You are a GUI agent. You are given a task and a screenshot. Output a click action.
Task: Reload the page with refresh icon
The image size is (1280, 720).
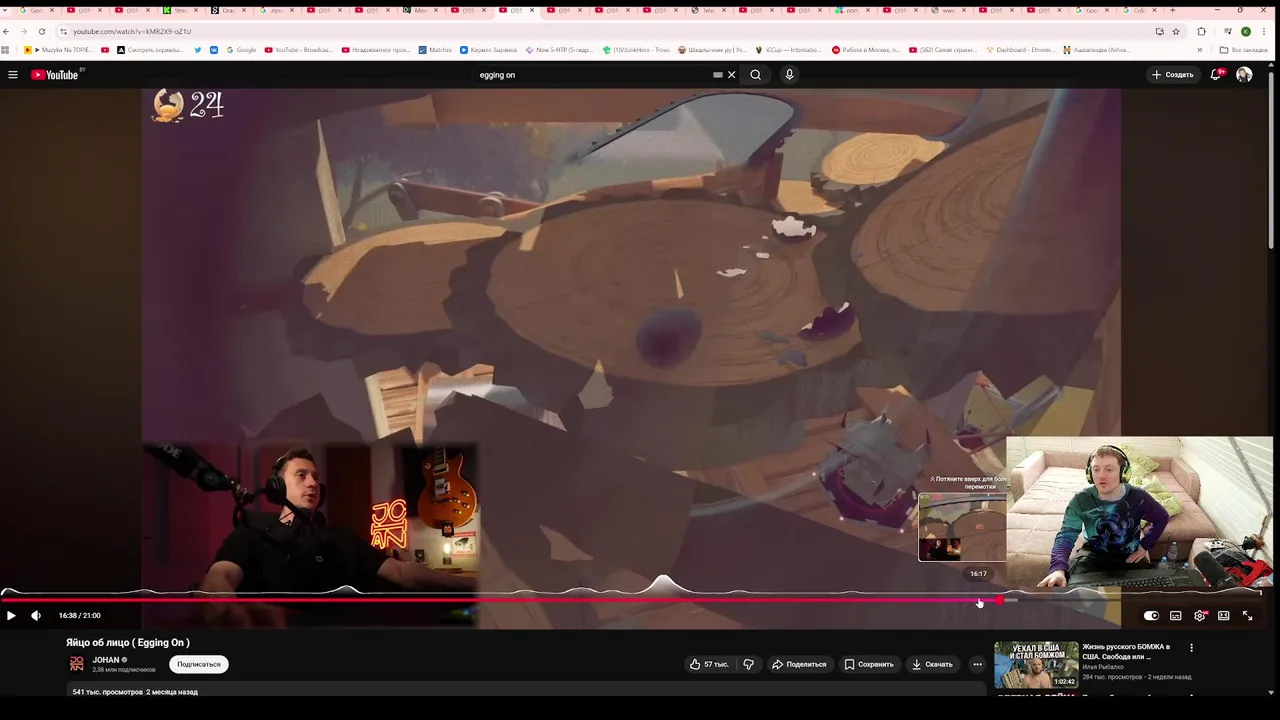[x=41, y=31]
